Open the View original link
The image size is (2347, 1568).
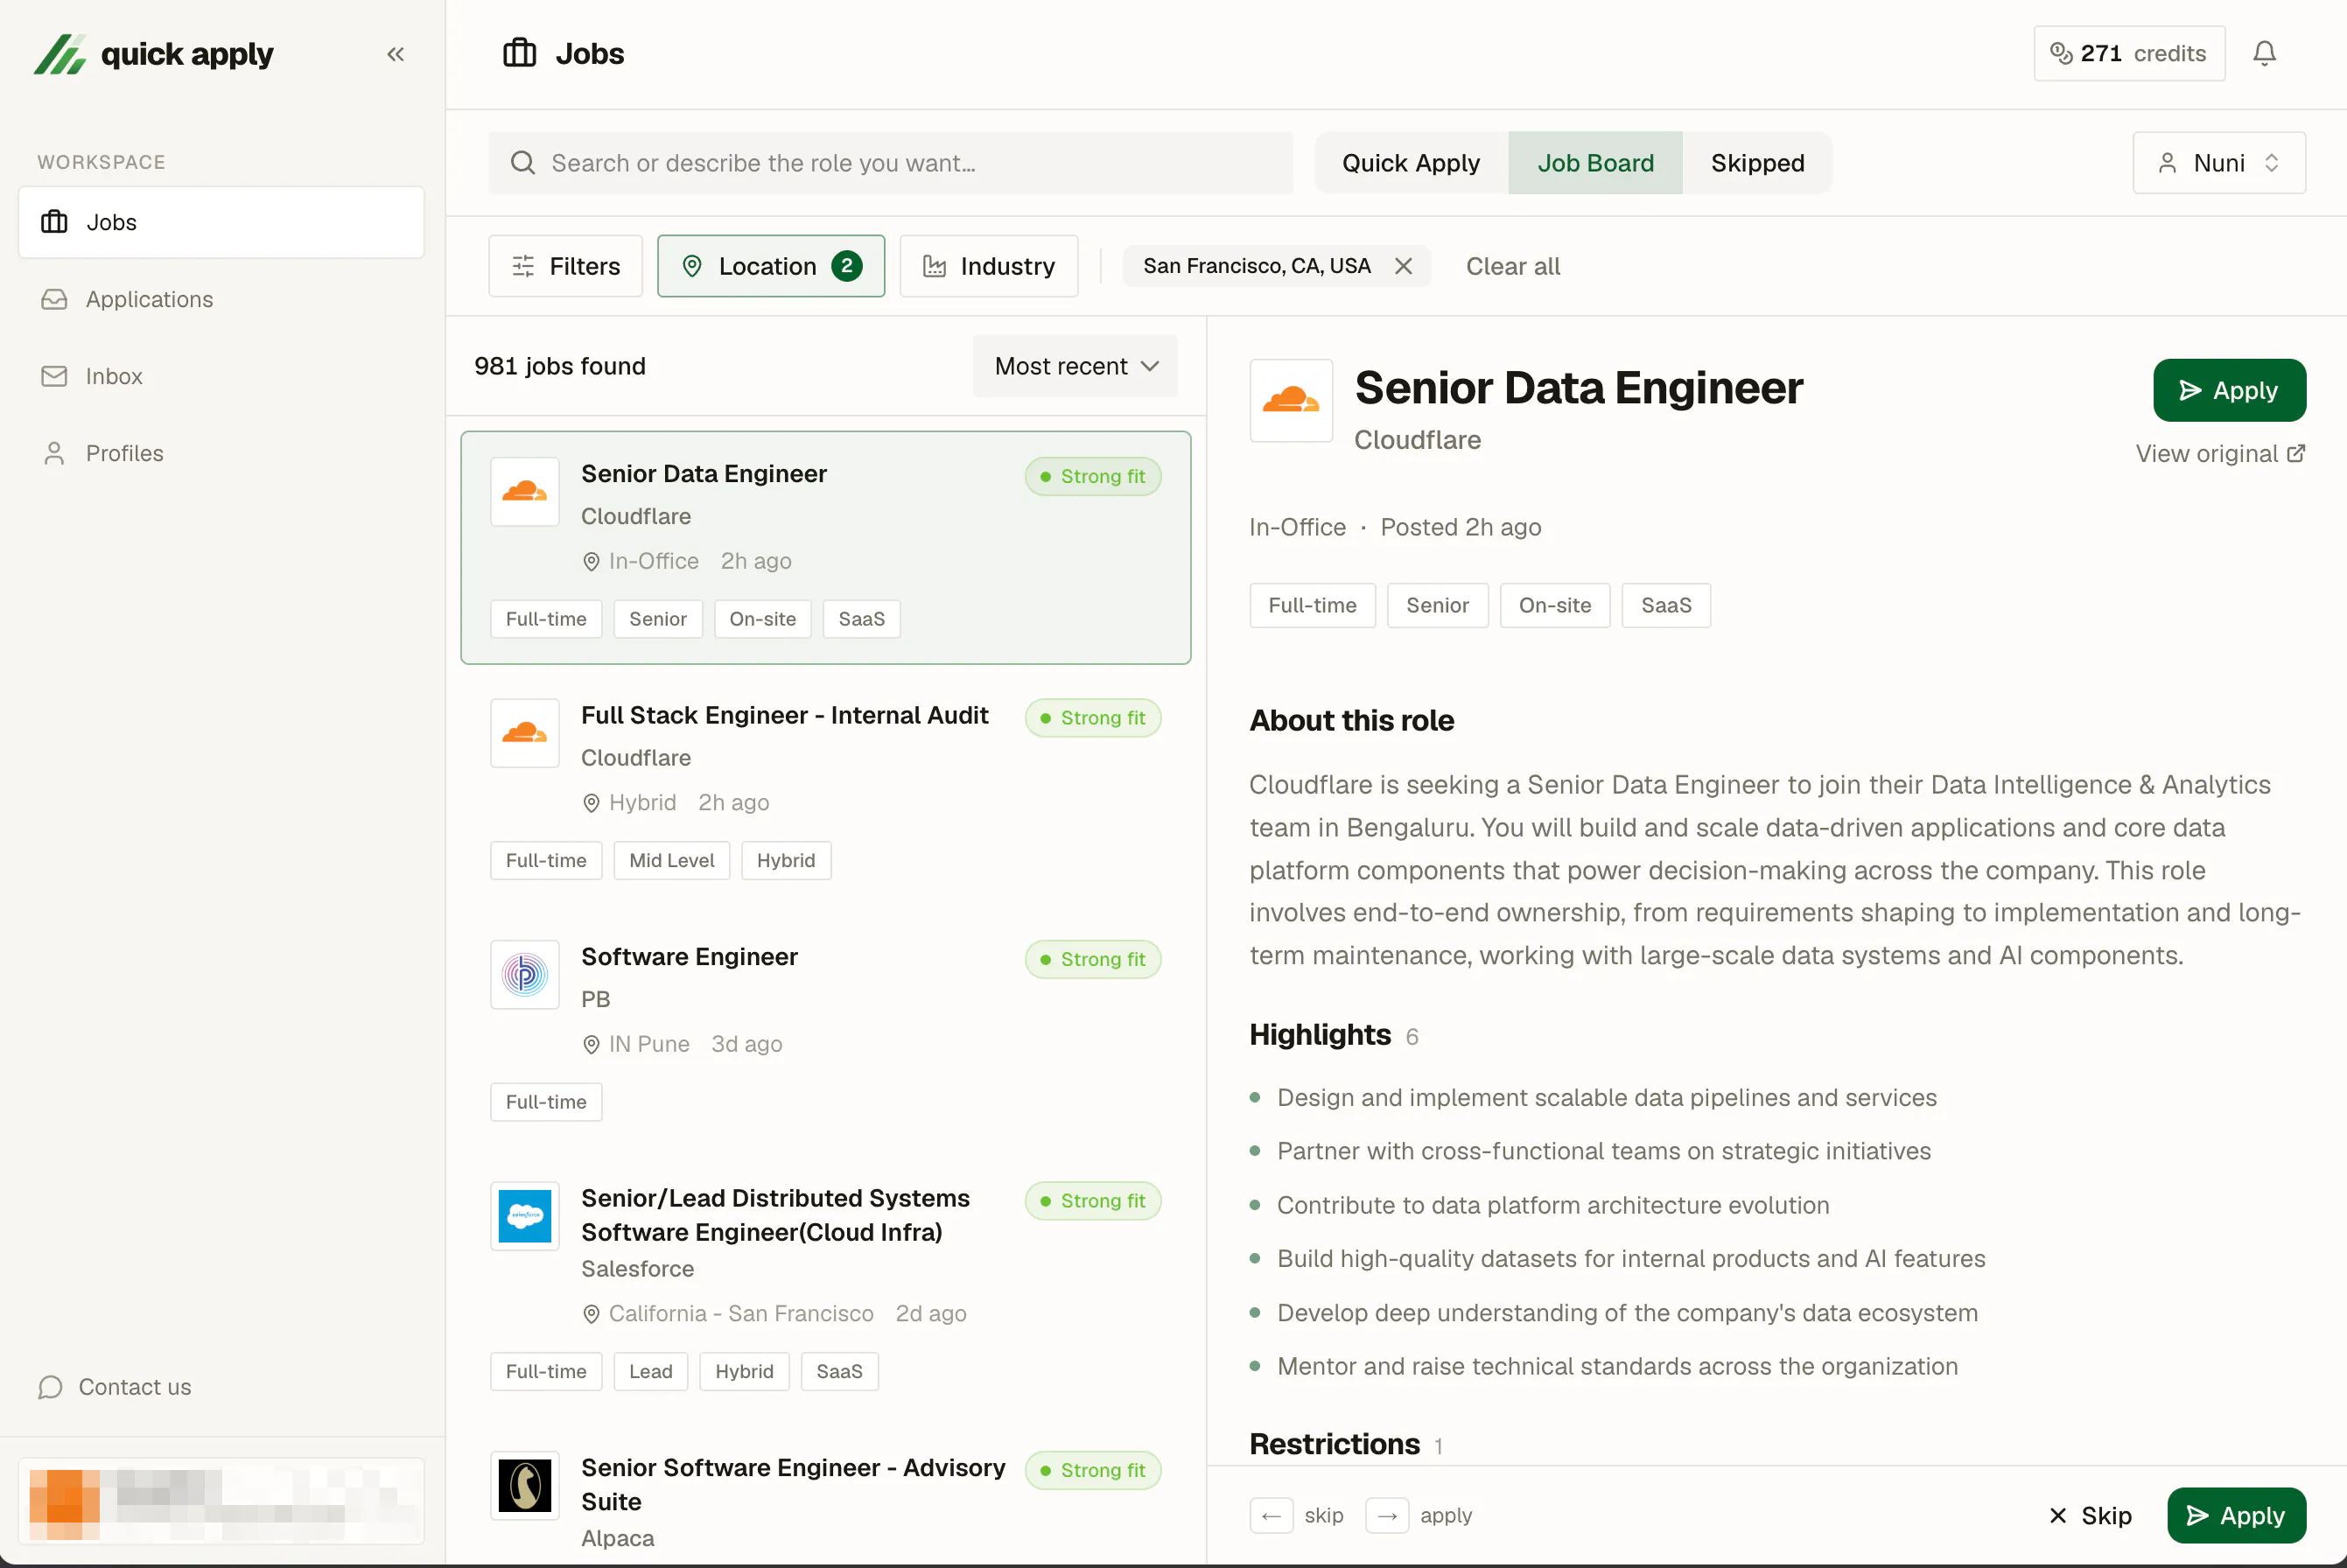2221,454
